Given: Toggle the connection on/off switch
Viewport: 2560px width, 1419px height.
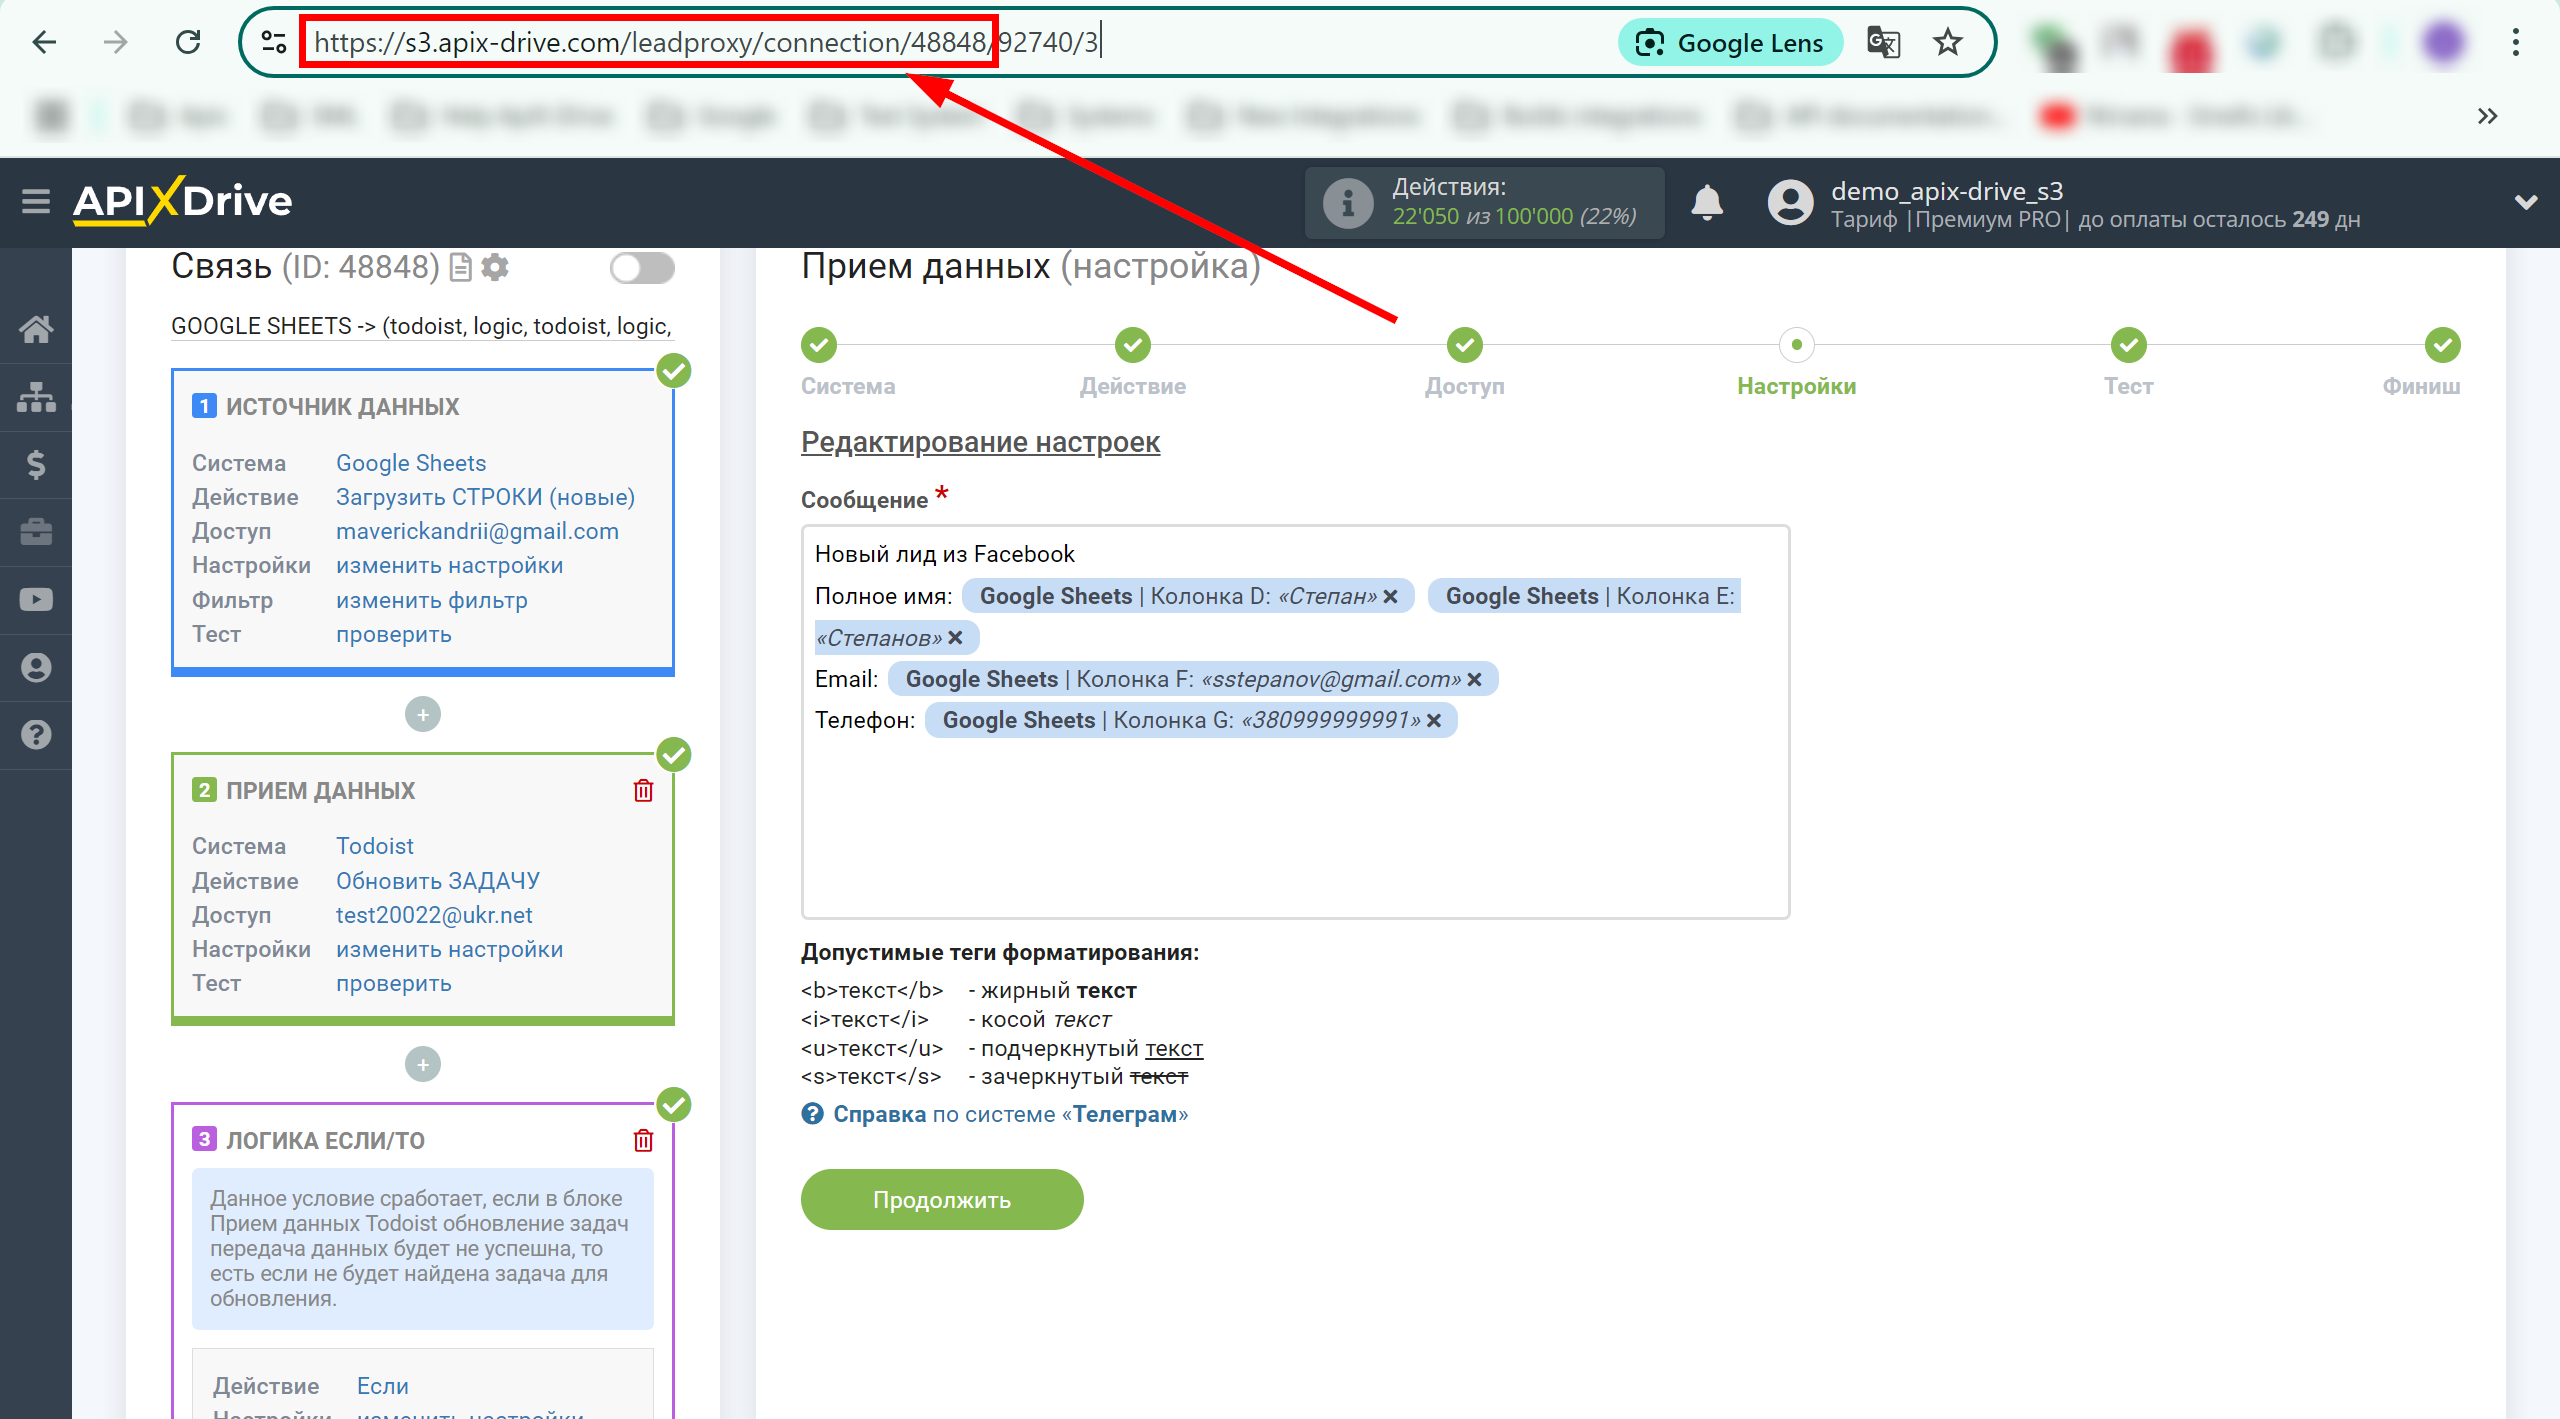Looking at the screenshot, I should [642, 268].
